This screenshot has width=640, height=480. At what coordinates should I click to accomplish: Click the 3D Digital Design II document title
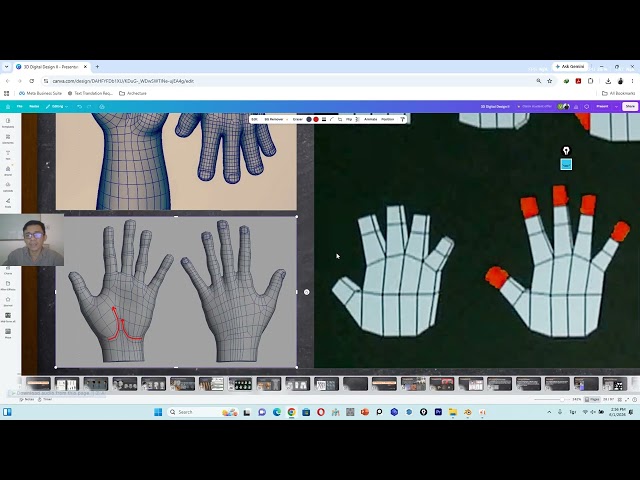pos(495,107)
